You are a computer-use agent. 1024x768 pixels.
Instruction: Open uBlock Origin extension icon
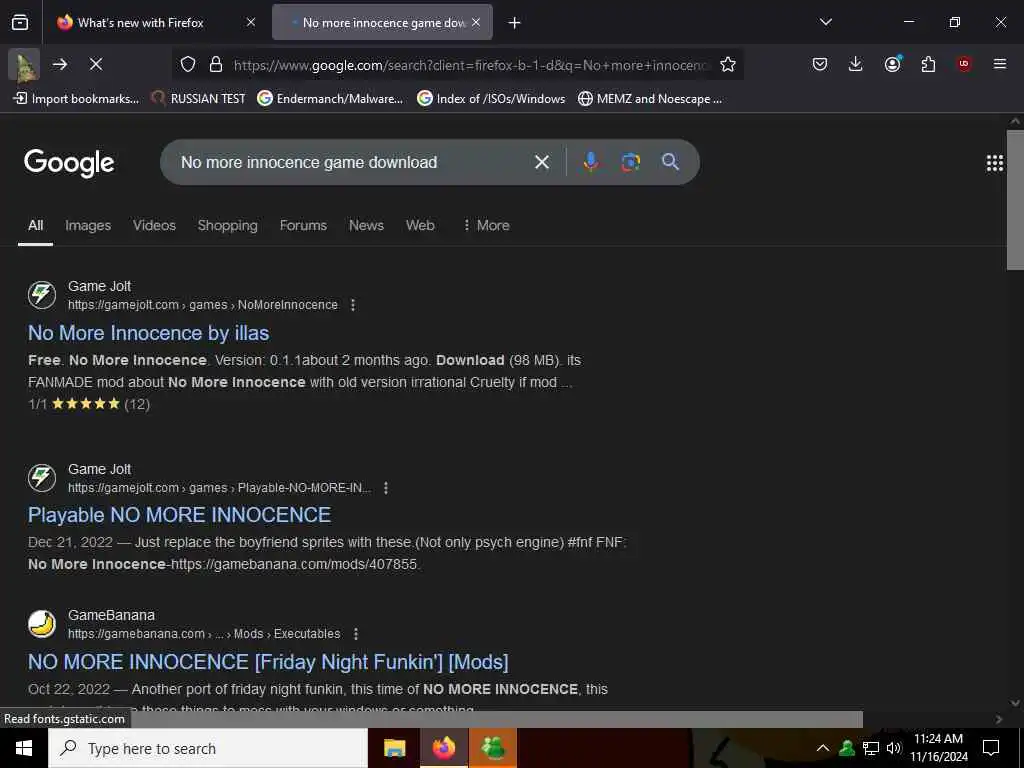pyautogui.click(x=964, y=64)
